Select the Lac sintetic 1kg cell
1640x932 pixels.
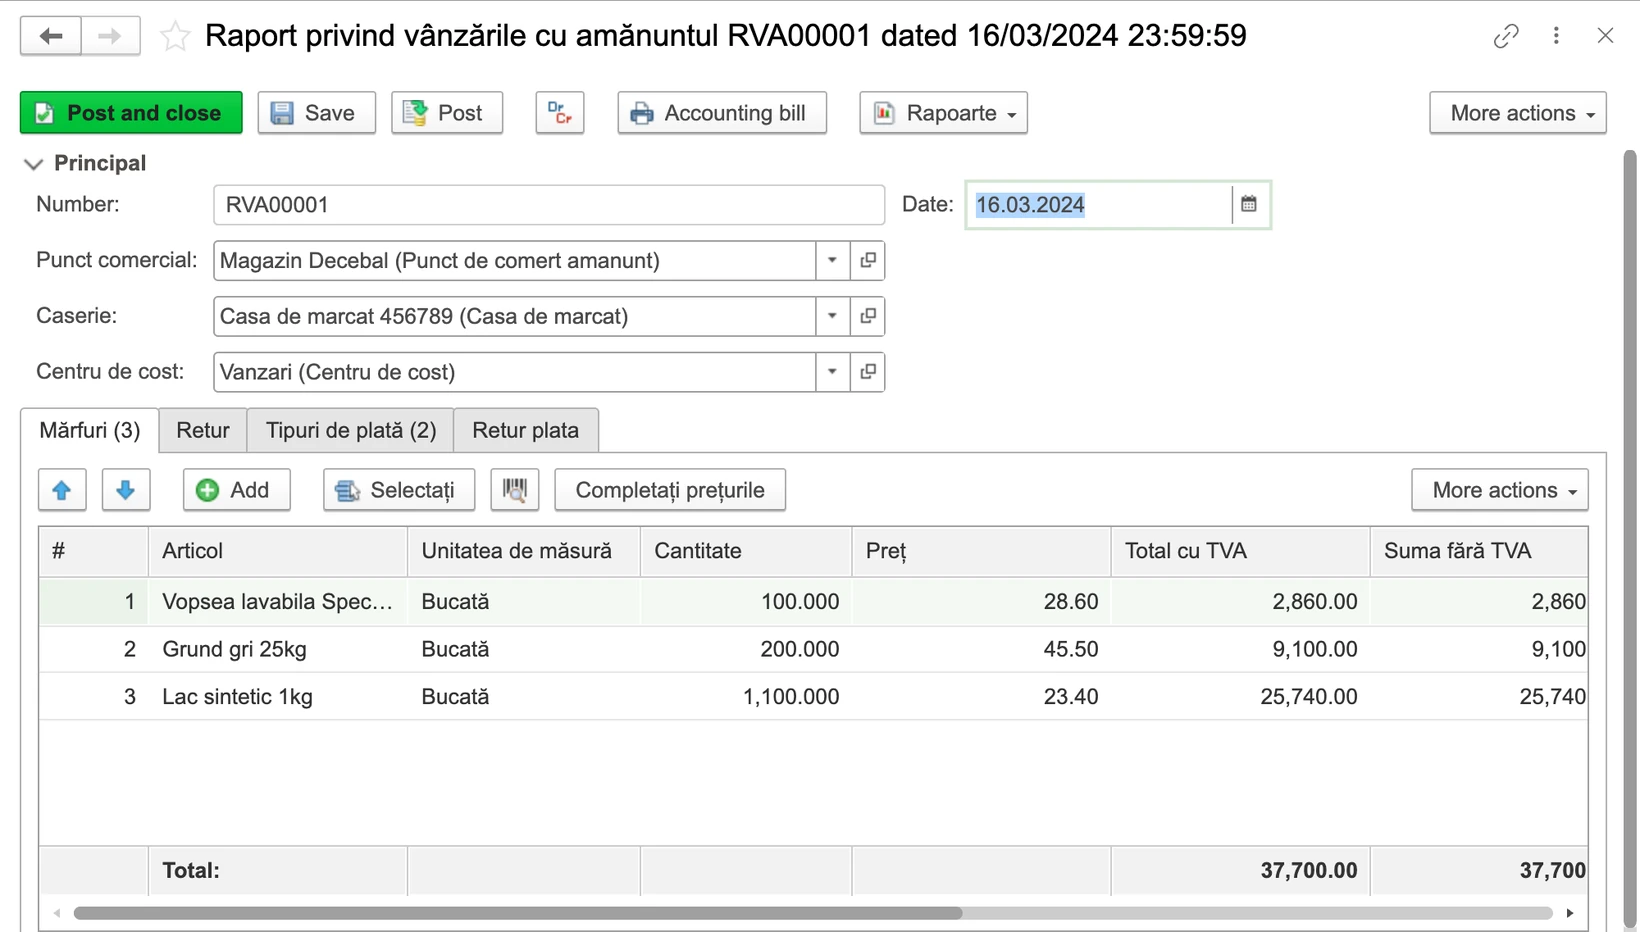point(278,697)
